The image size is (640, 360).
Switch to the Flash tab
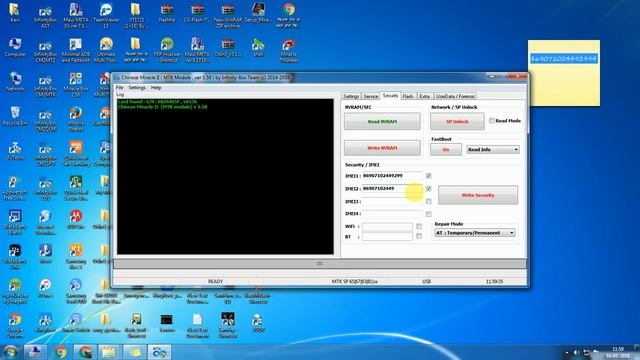coord(408,96)
